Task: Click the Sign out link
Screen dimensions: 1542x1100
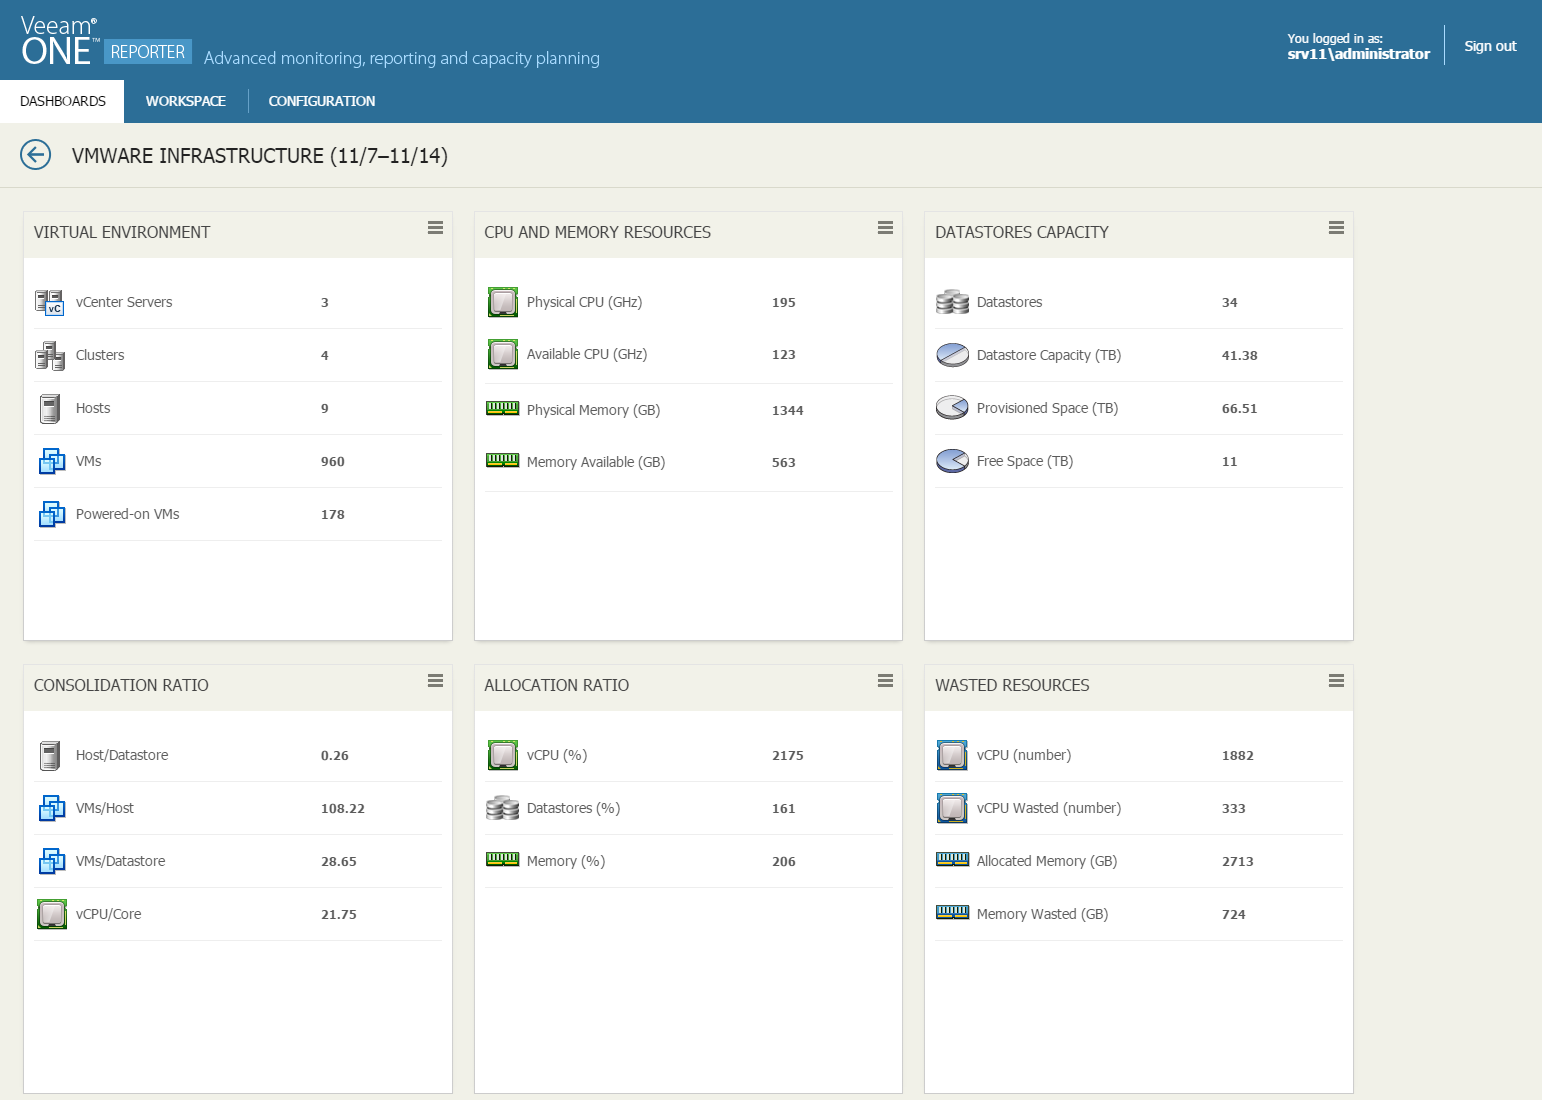Action: point(1490,46)
